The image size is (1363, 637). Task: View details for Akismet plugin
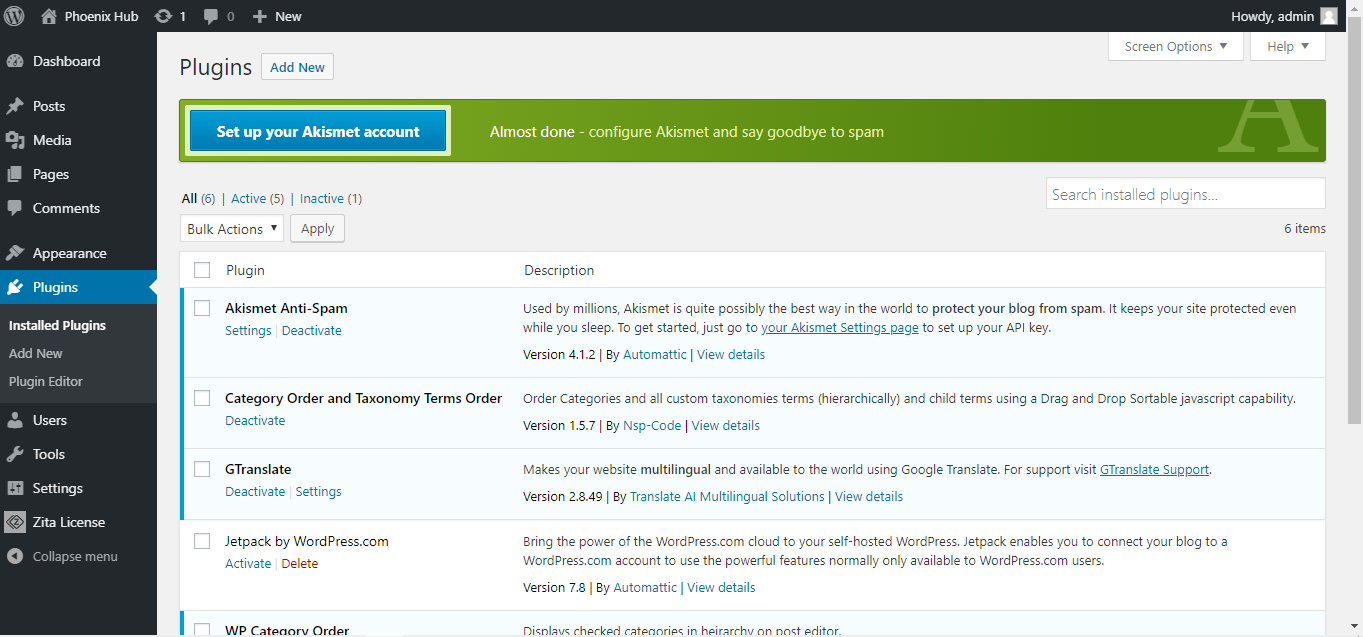pyautogui.click(x=731, y=354)
